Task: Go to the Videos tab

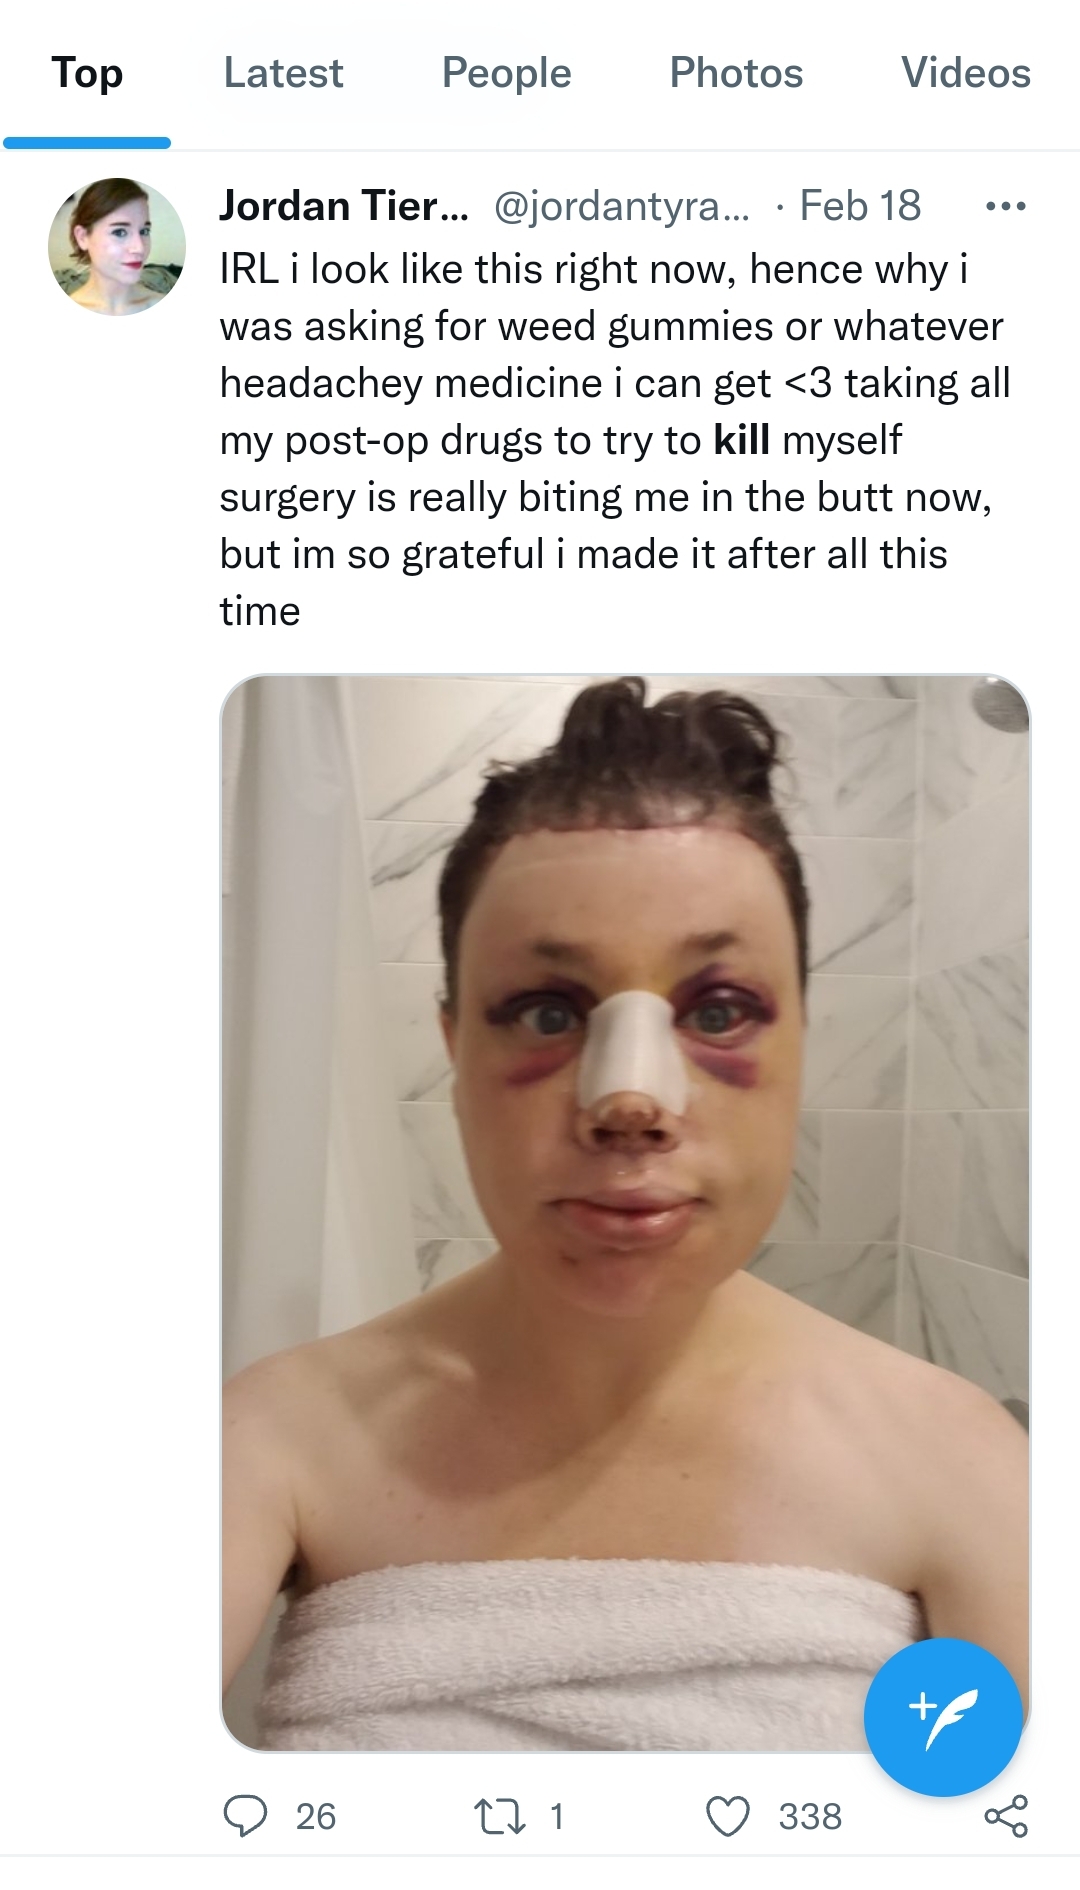Action: [x=965, y=73]
